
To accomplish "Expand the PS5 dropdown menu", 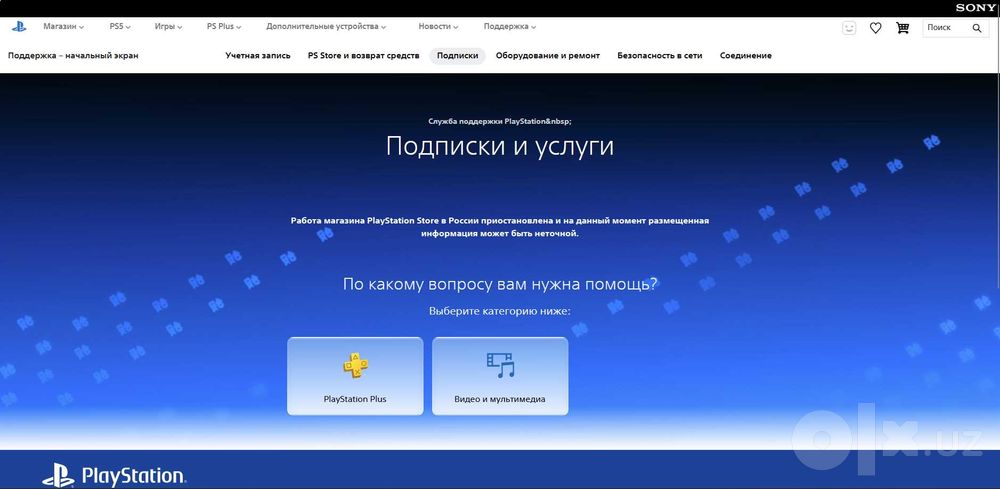I will click(x=120, y=27).
